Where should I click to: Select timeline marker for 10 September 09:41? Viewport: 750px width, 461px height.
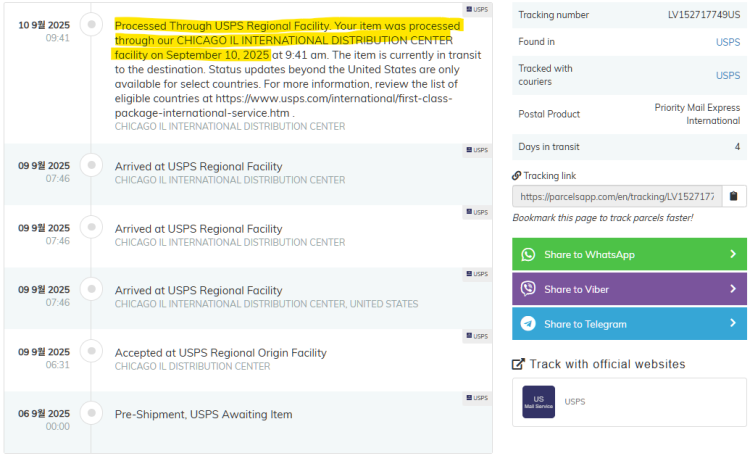click(x=91, y=24)
